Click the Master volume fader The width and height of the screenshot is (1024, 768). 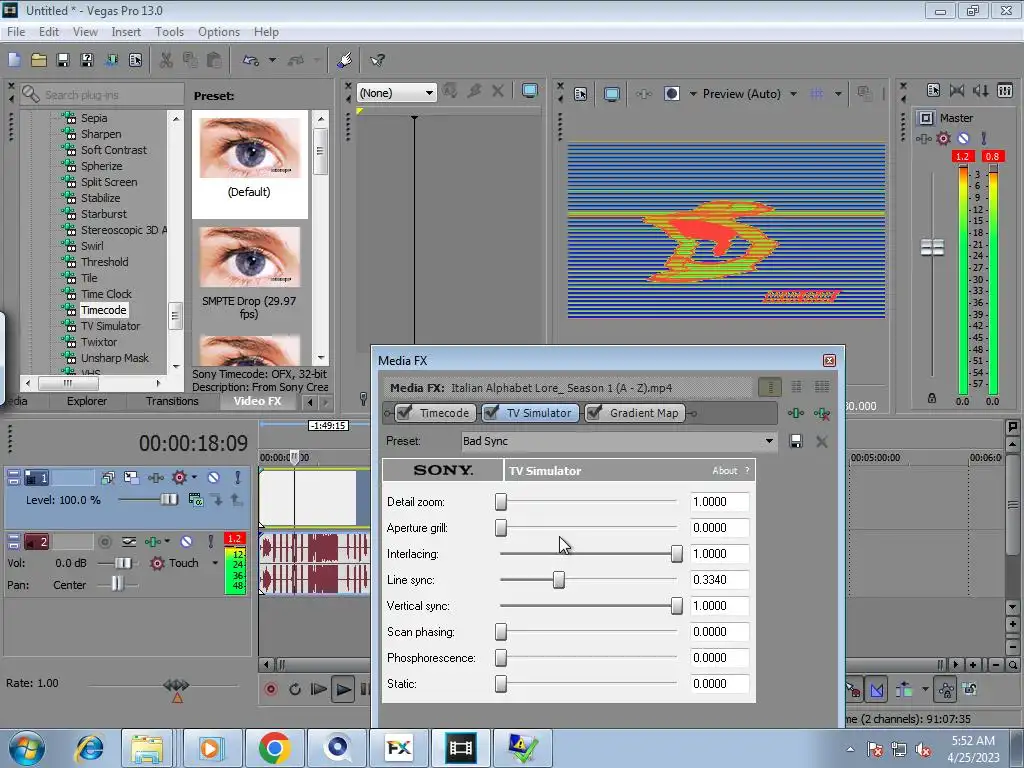coord(933,248)
